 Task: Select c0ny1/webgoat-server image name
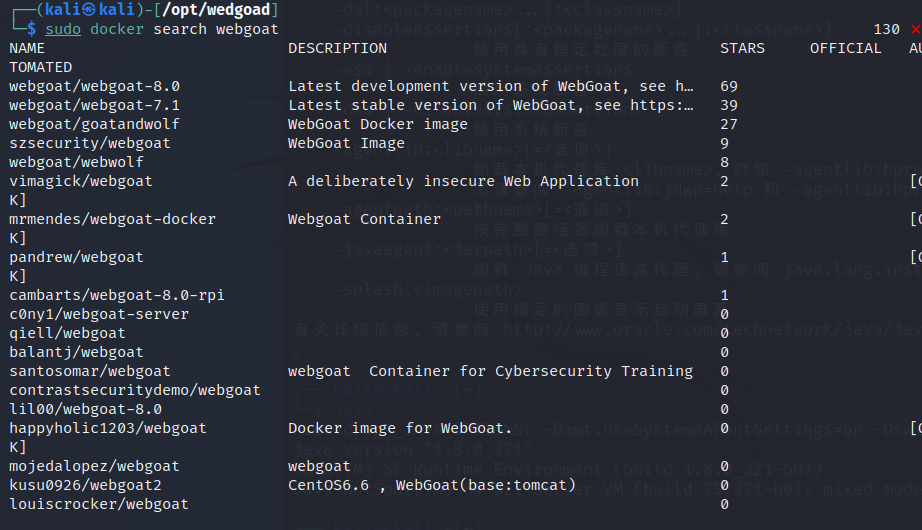point(99,314)
